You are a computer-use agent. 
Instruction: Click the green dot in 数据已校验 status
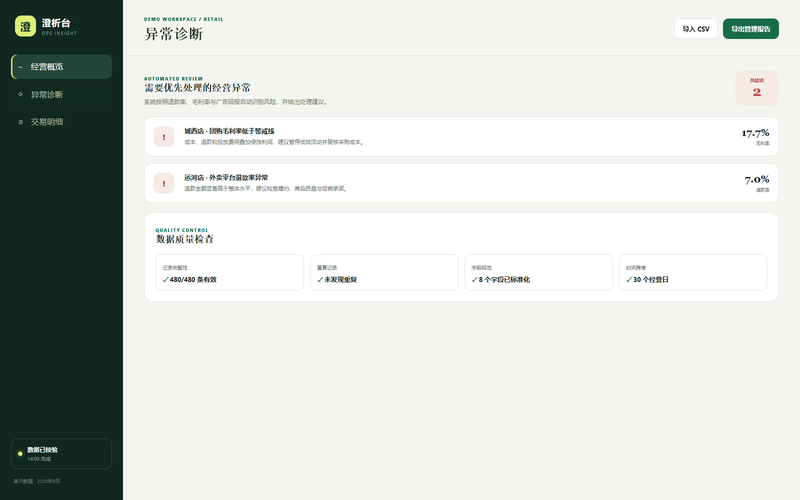pos(20,454)
